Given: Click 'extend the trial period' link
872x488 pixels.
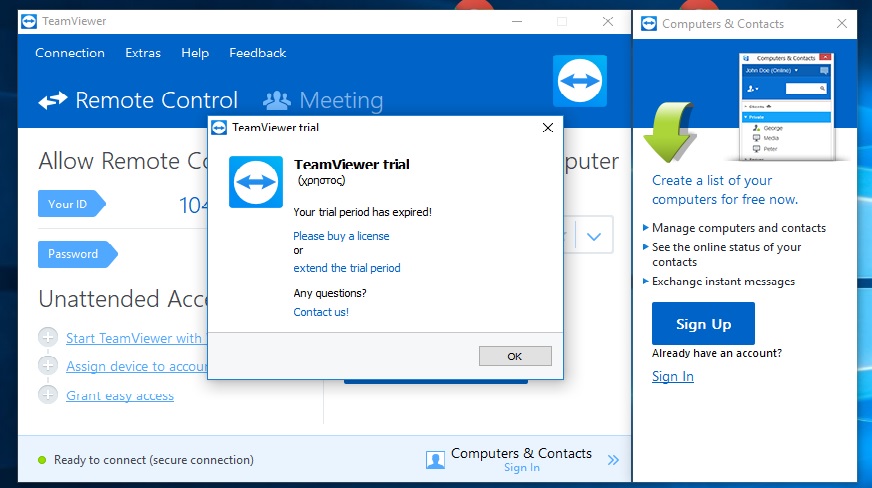Looking at the screenshot, I should pos(346,268).
